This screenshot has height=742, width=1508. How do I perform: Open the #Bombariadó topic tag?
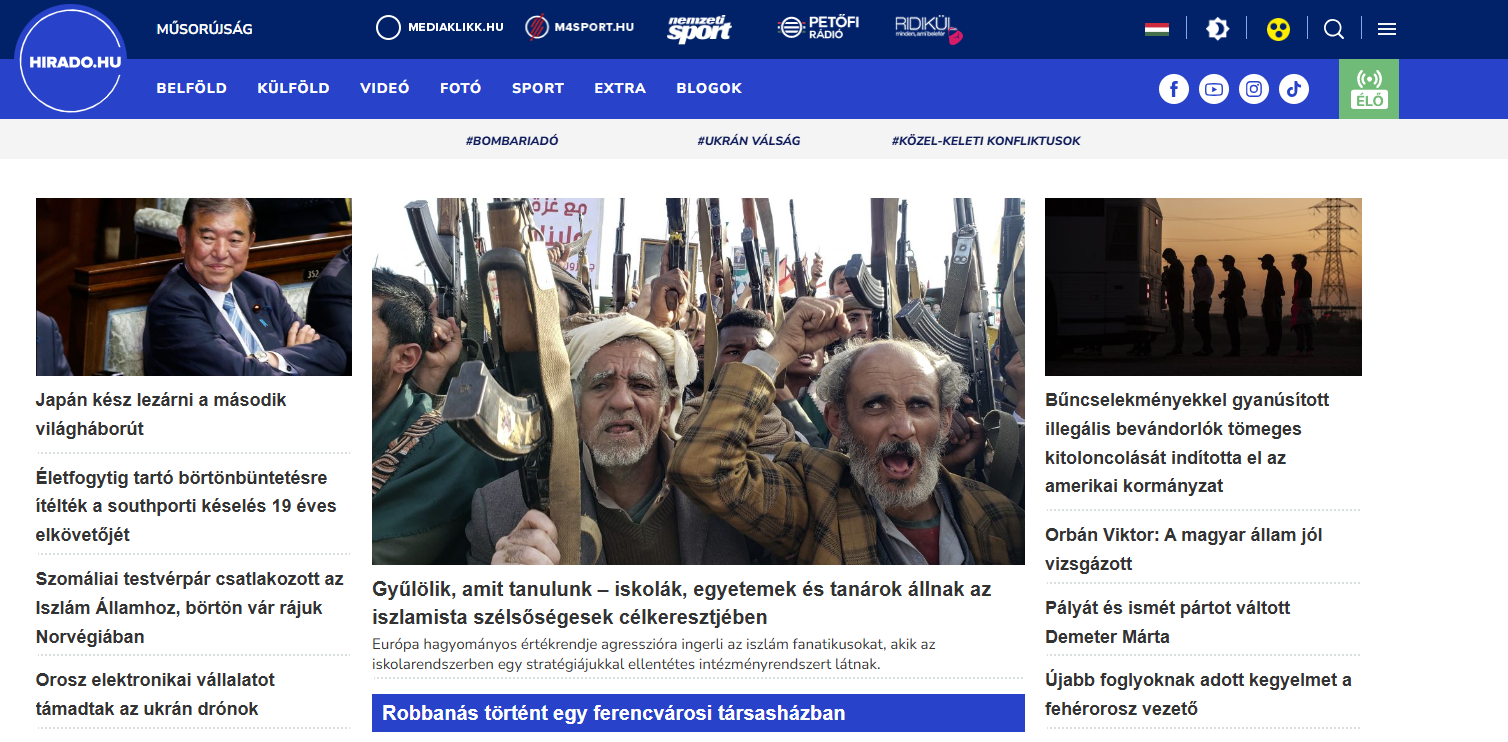coord(512,141)
